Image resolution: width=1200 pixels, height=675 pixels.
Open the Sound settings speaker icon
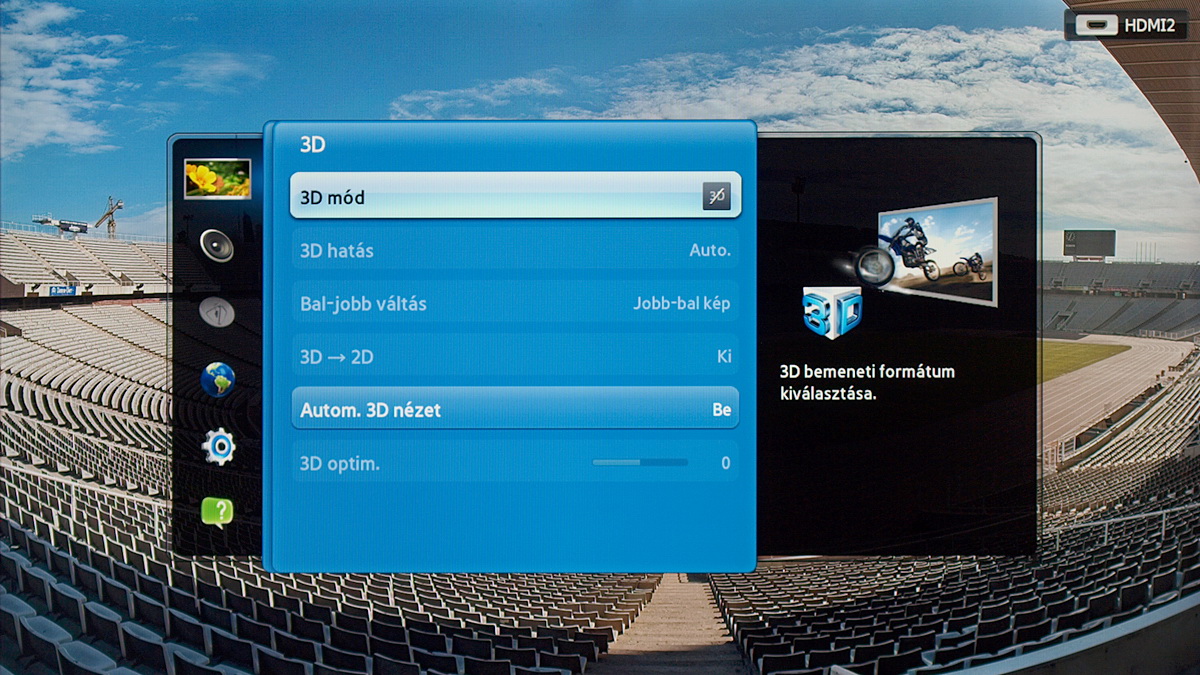pos(217,245)
